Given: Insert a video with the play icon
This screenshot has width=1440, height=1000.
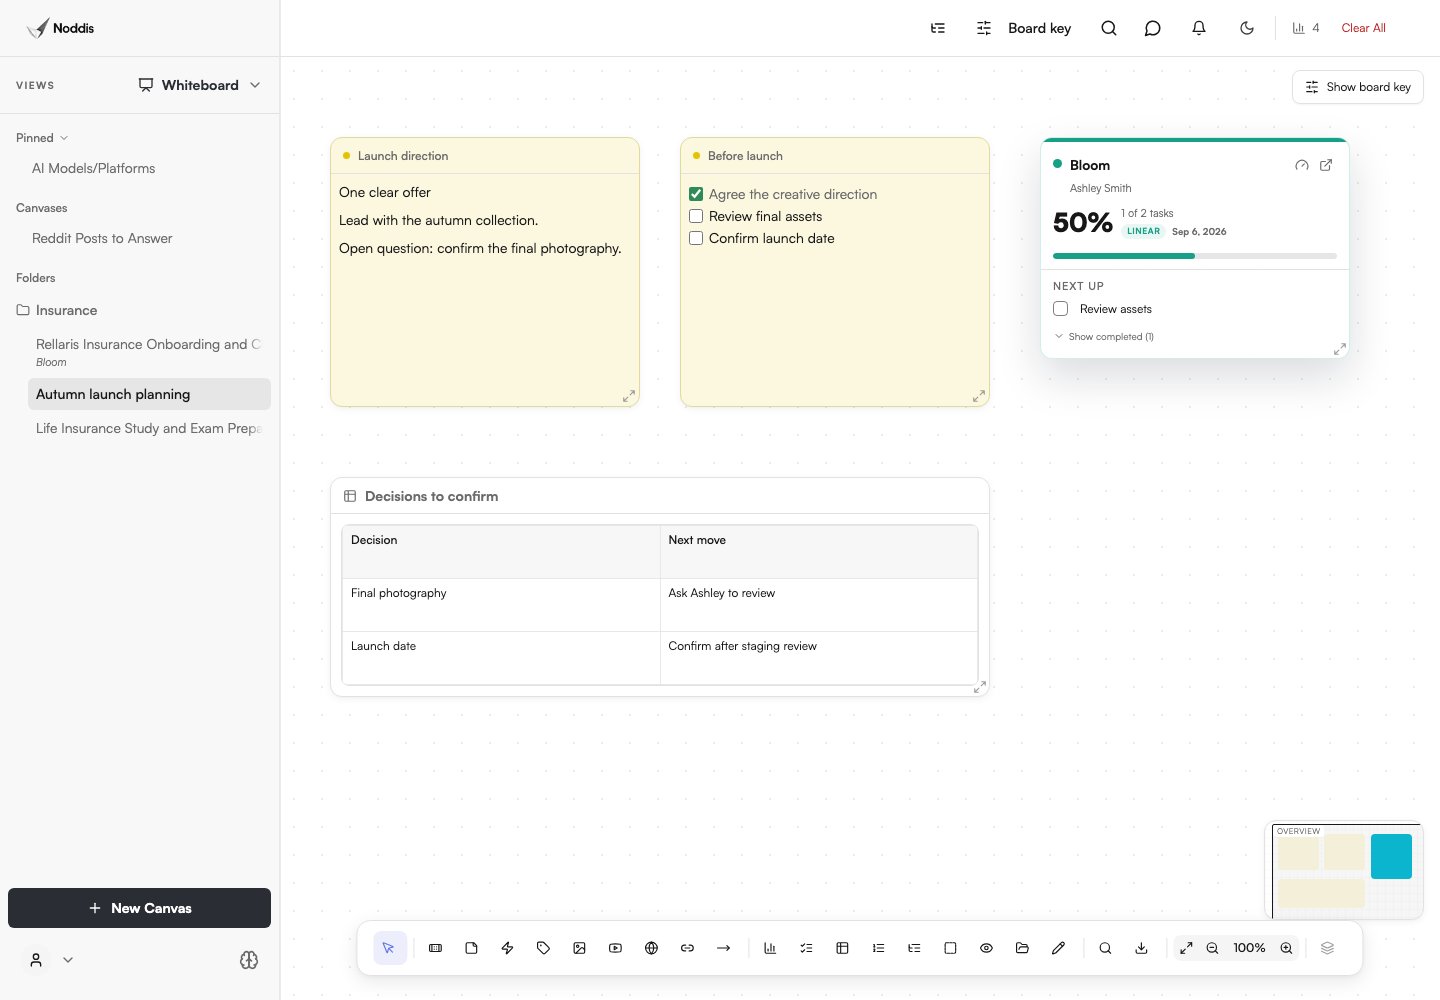Looking at the screenshot, I should point(615,948).
